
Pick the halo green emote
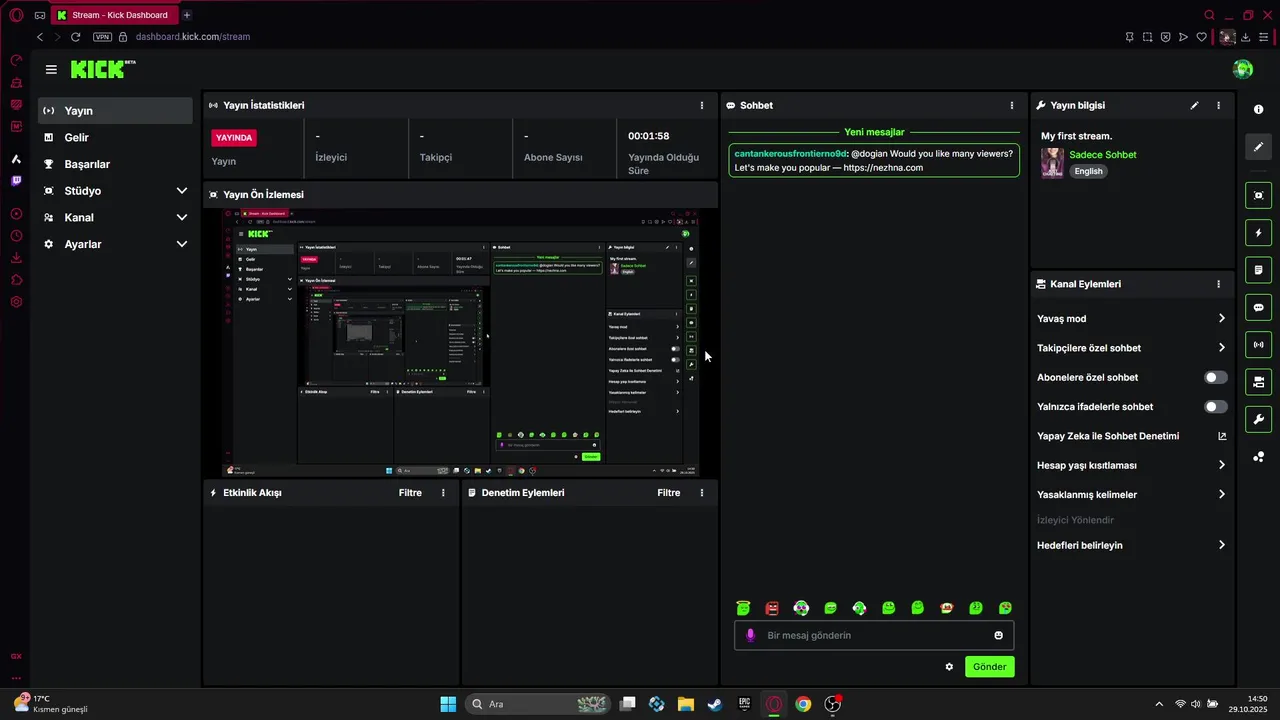click(x=743, y=608)
